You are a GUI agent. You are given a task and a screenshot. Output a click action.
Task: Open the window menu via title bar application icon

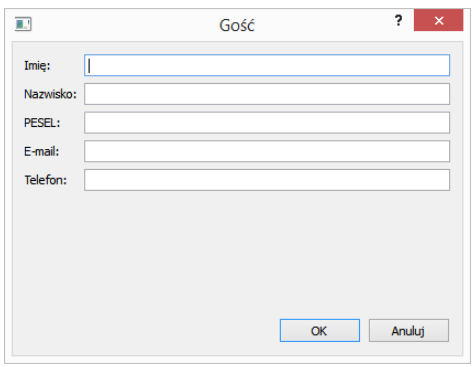point(23,24)
